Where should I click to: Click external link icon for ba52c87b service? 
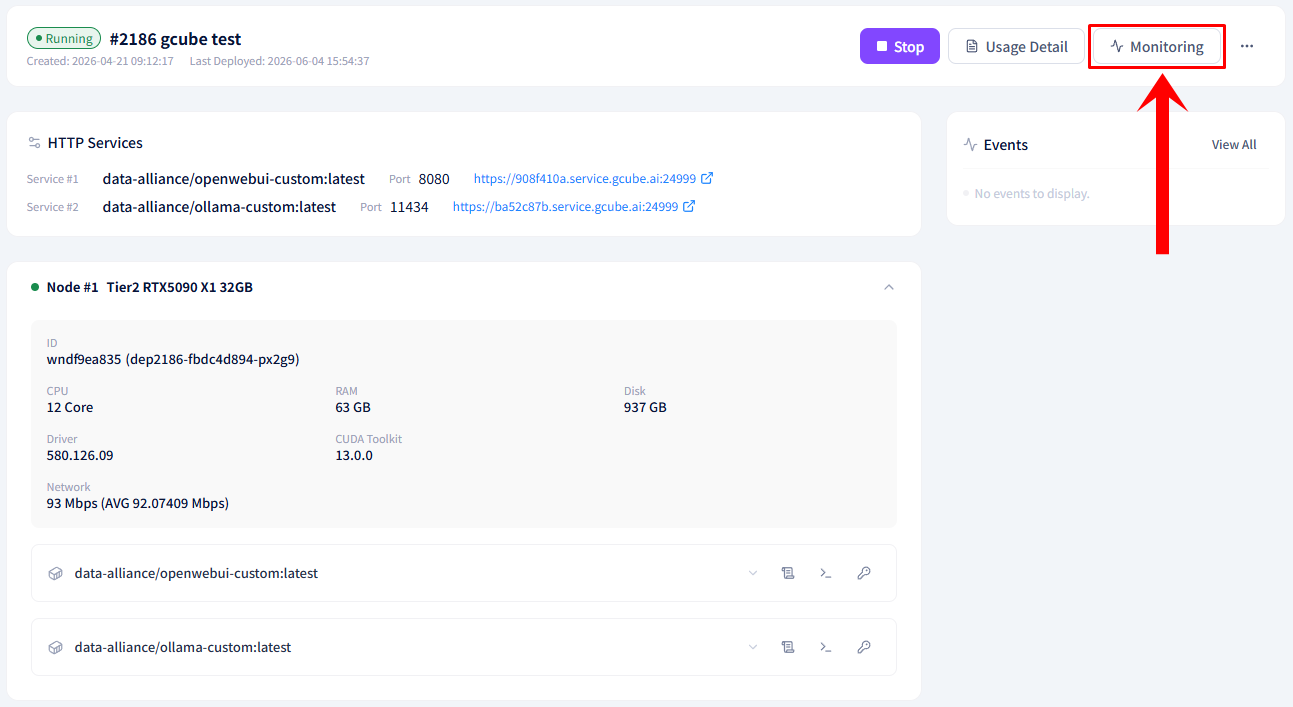(x=689, y=207)
